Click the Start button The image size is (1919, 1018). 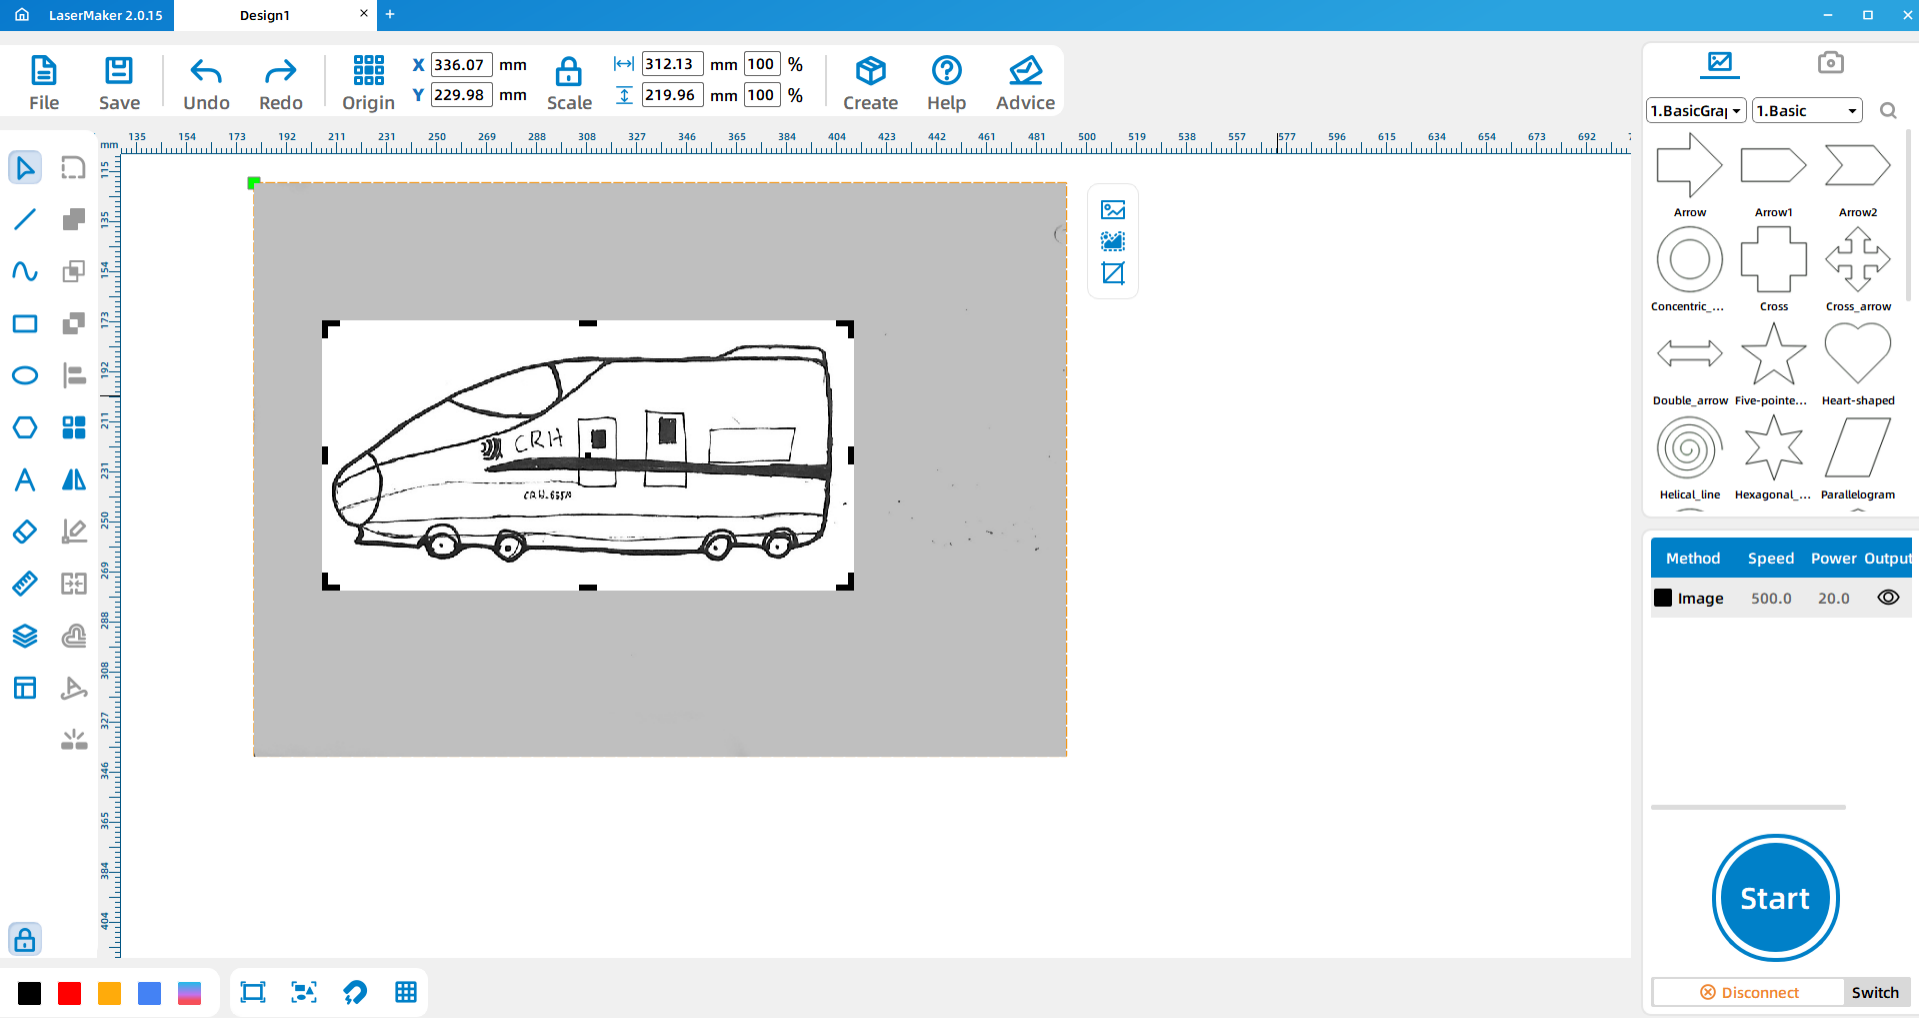point(1775,898)
